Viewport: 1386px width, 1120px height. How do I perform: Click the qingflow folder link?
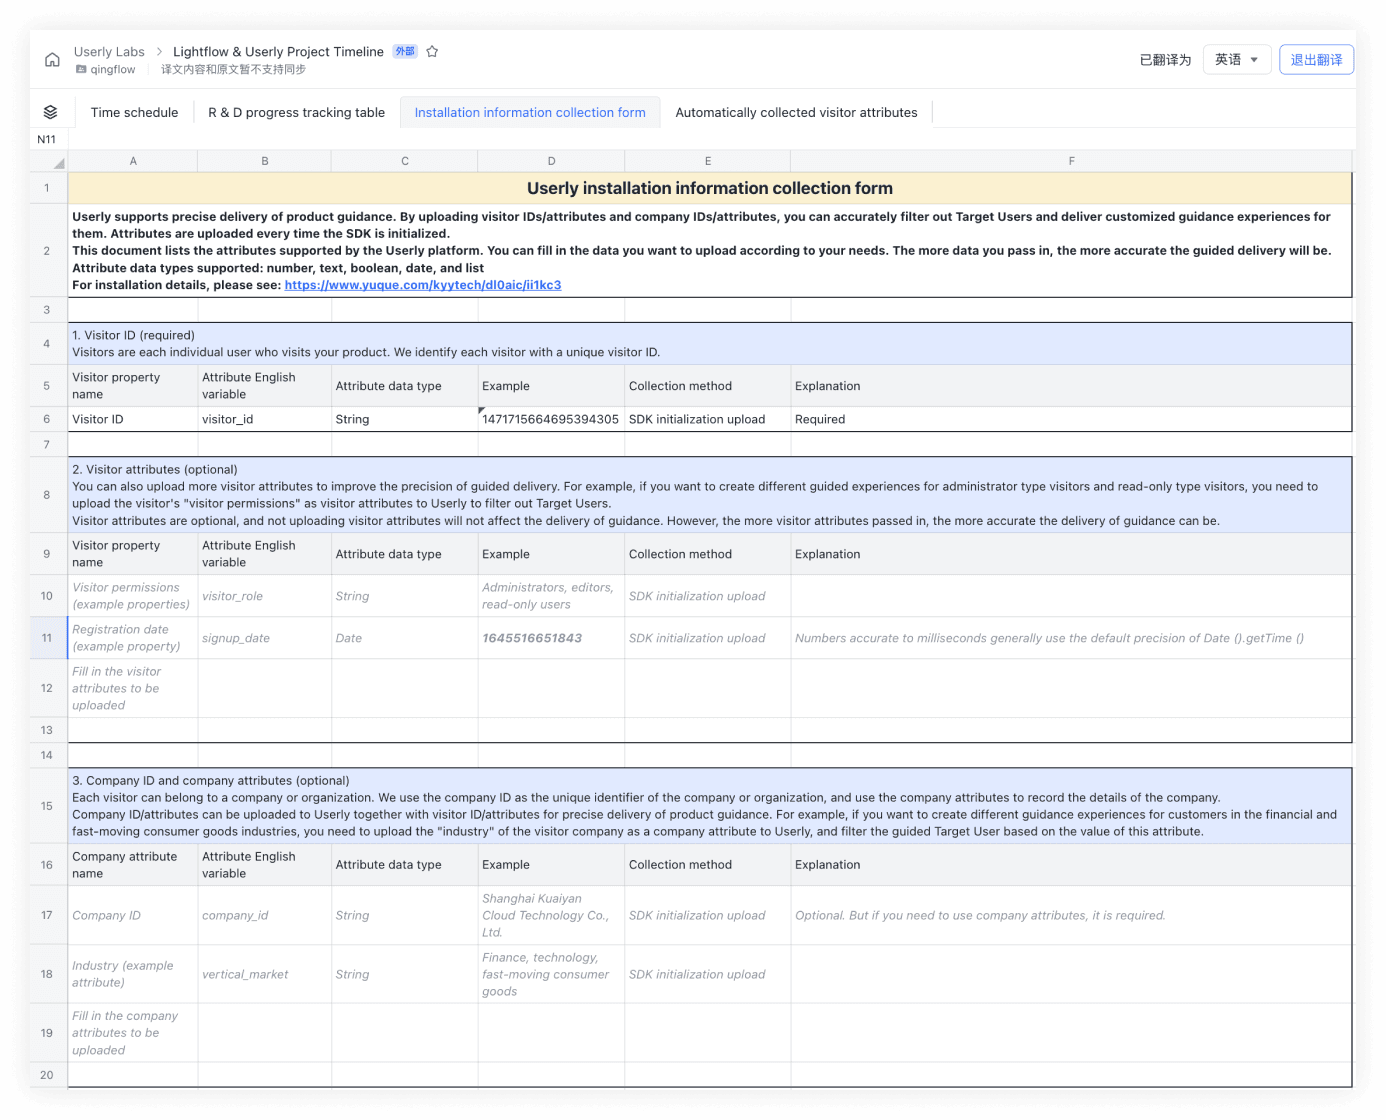point(112,70)
